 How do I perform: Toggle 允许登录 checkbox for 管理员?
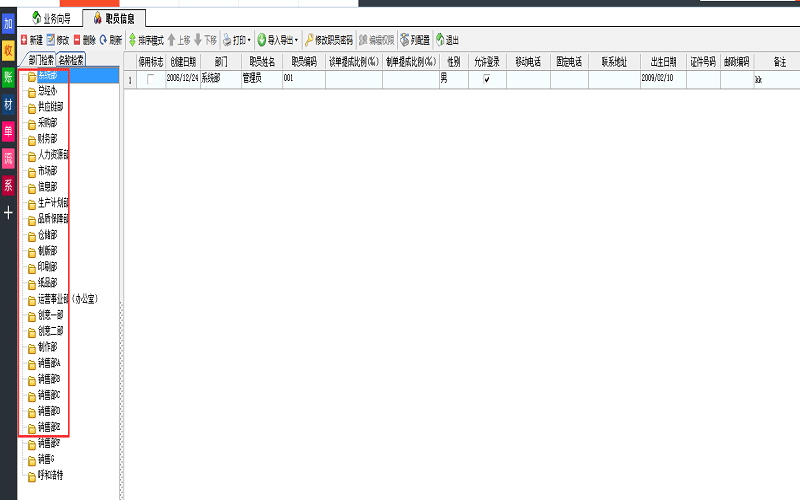tap(487, 77)
